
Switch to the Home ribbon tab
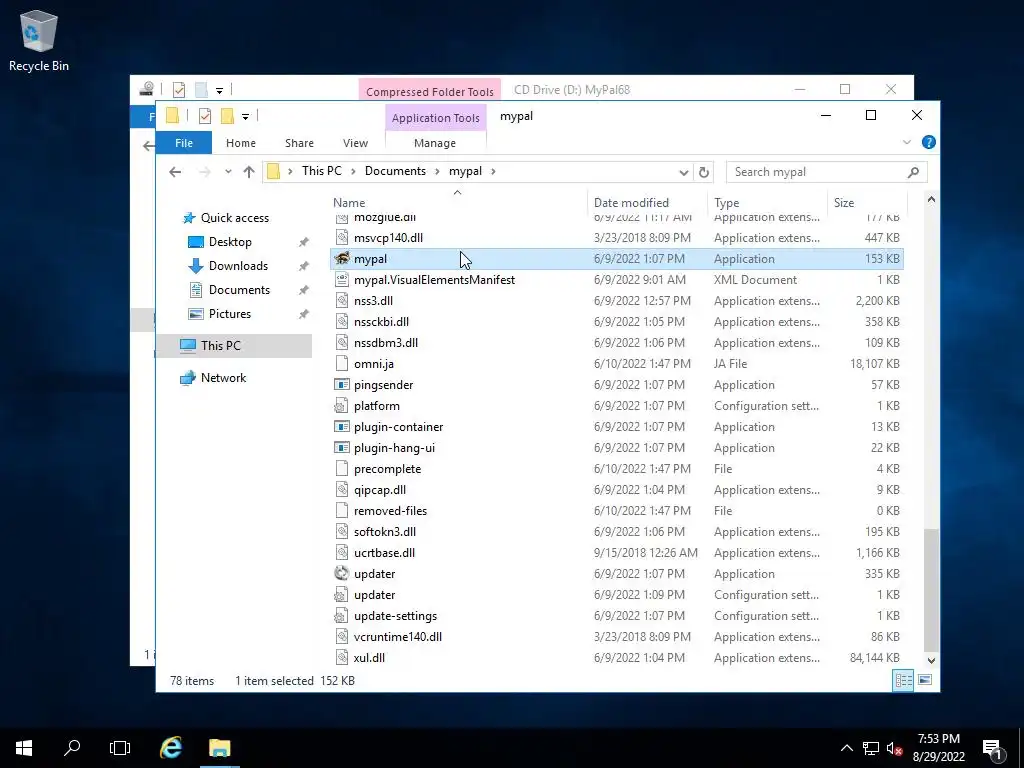tap(240, 143)
